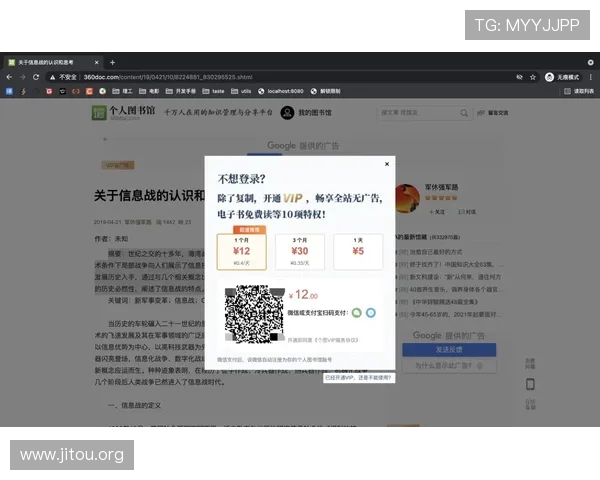Image resolution: width=600 pixels, height=480 pixels.
Task: Click the payment QR code
Action: click(x=255, y=314)
